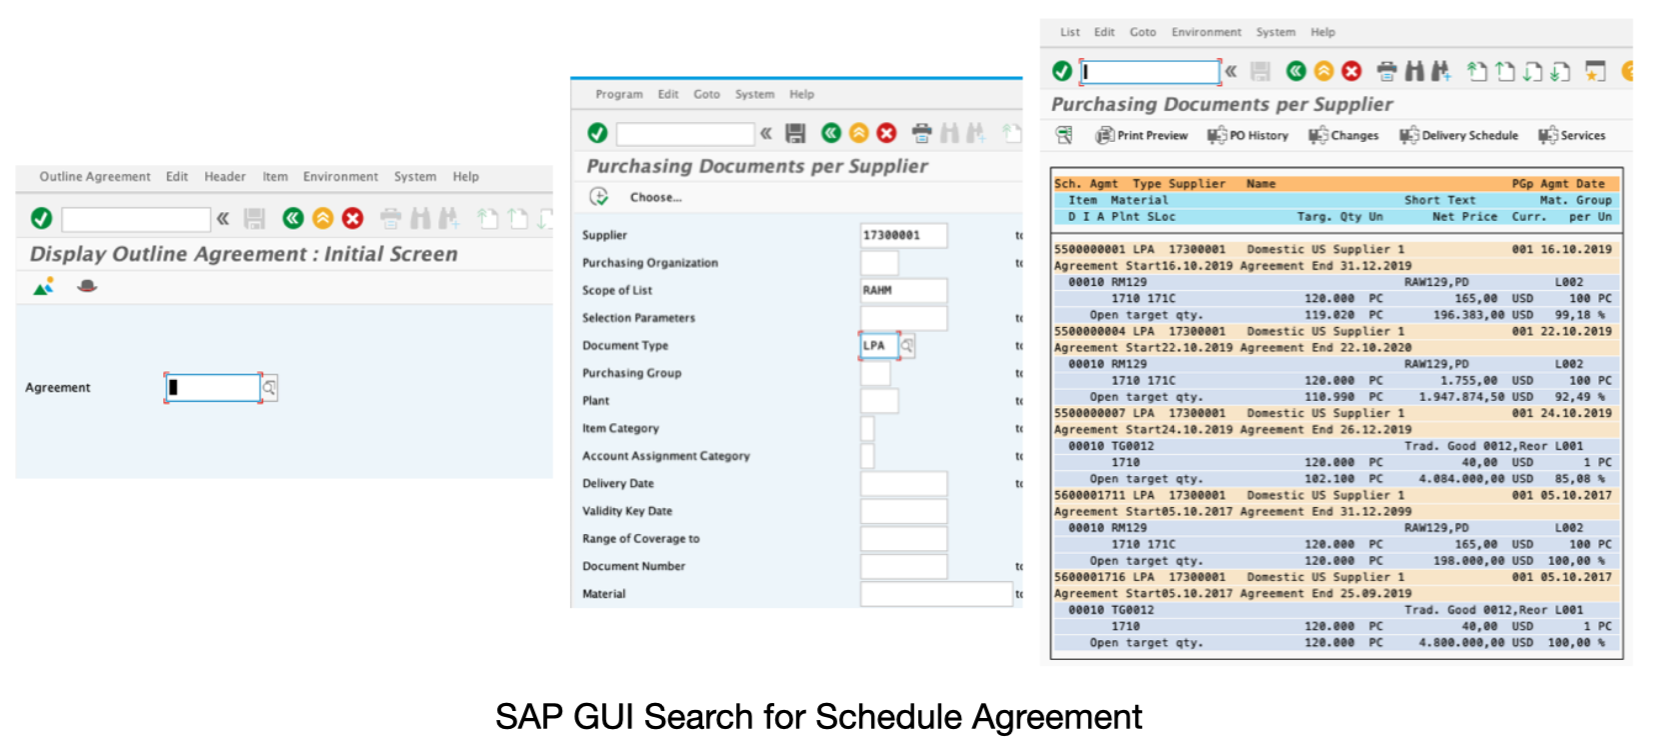Open Program menu in middle window
The height and width of the screenshot is (744, 1655).
tap(619, 94)
